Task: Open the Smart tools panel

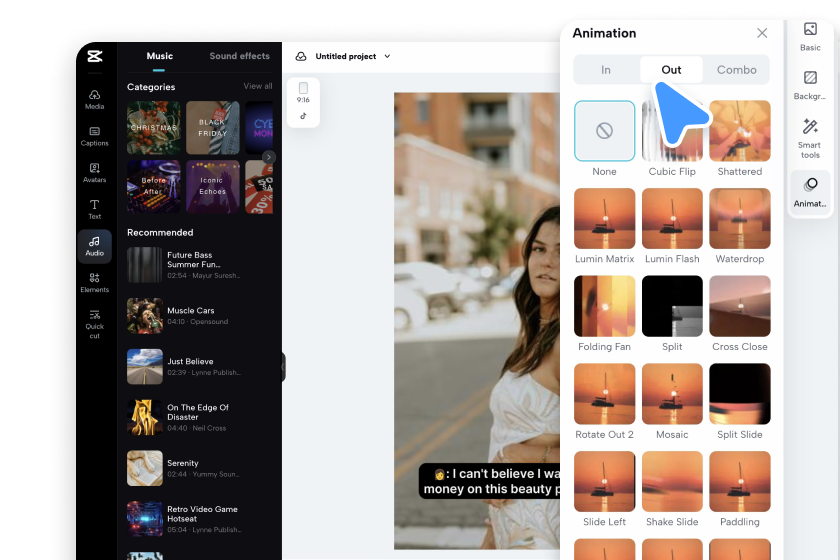Action: coord(810,138)
